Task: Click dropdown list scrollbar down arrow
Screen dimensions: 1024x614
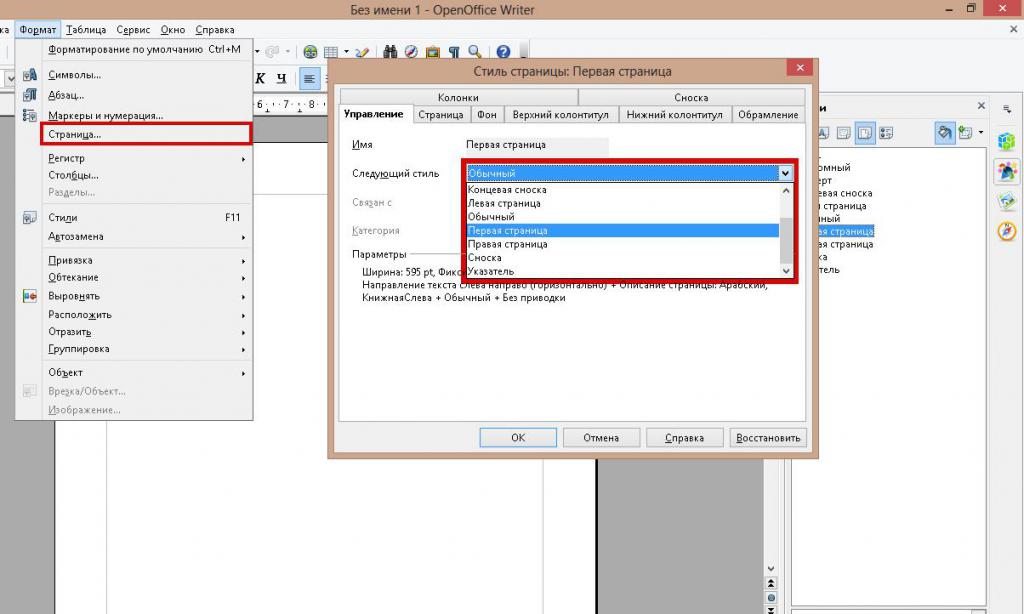Action: 786,270
